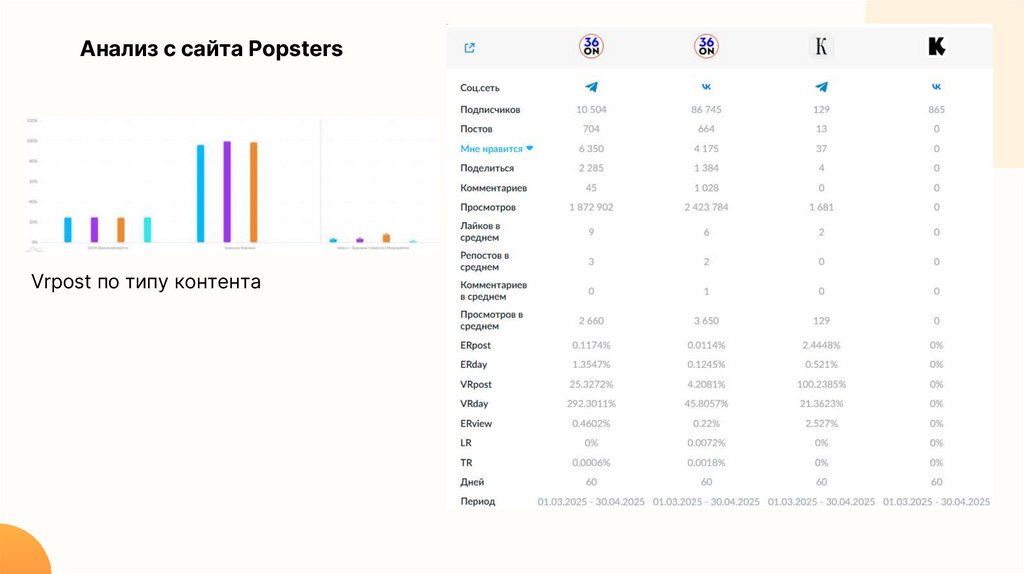The image size is (1024, 574).
Task: Click the 'Комментариев' row label
Action: point(493,188)
